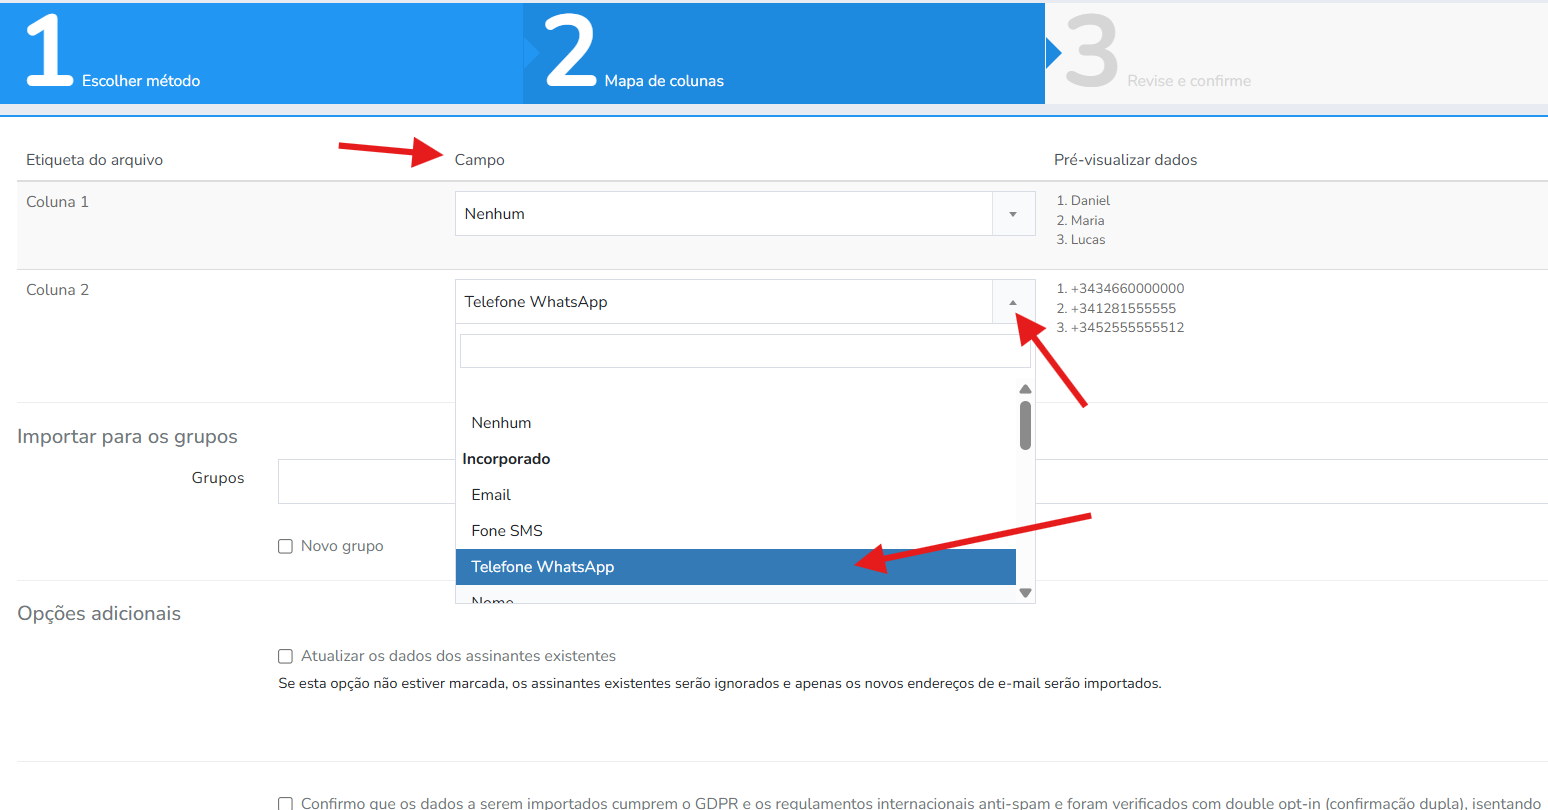
Task: Click the Grupos field label
Action: click(x=218, y=478)
